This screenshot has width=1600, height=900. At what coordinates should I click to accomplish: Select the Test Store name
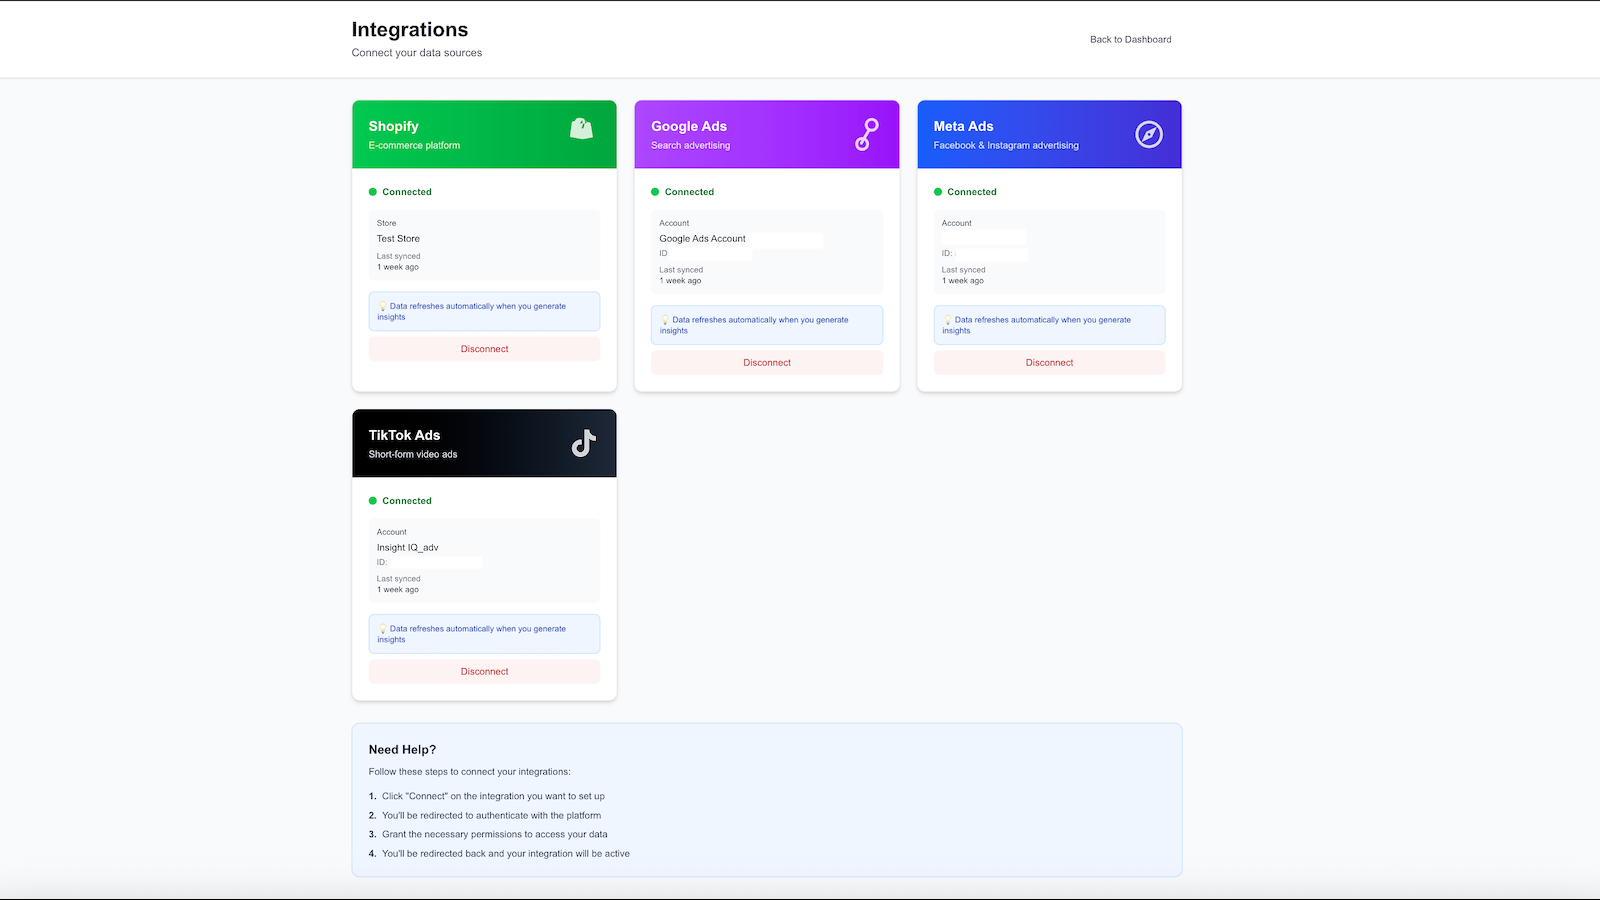pos(398,238)
